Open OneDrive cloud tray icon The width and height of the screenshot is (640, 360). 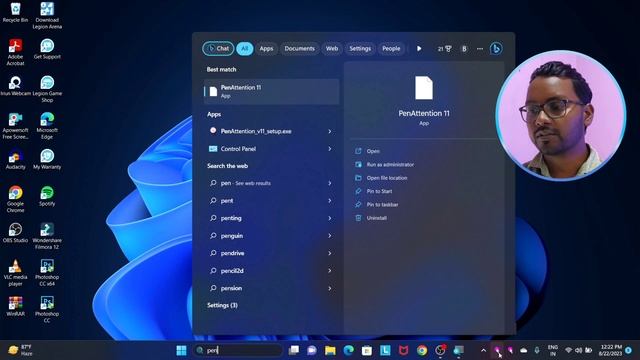(524, 350)
